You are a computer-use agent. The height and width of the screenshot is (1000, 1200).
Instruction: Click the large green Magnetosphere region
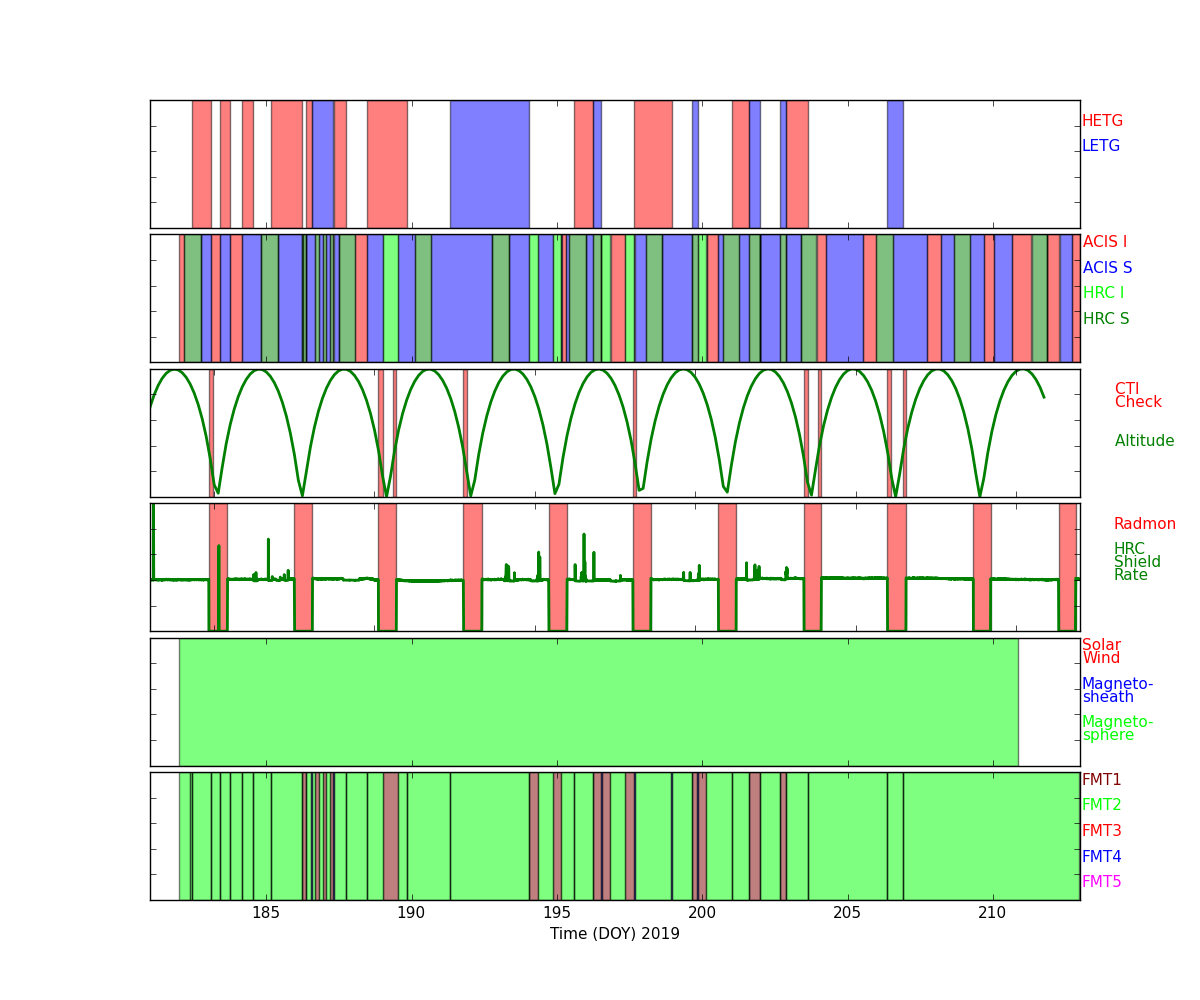click(x=598, y=702)
